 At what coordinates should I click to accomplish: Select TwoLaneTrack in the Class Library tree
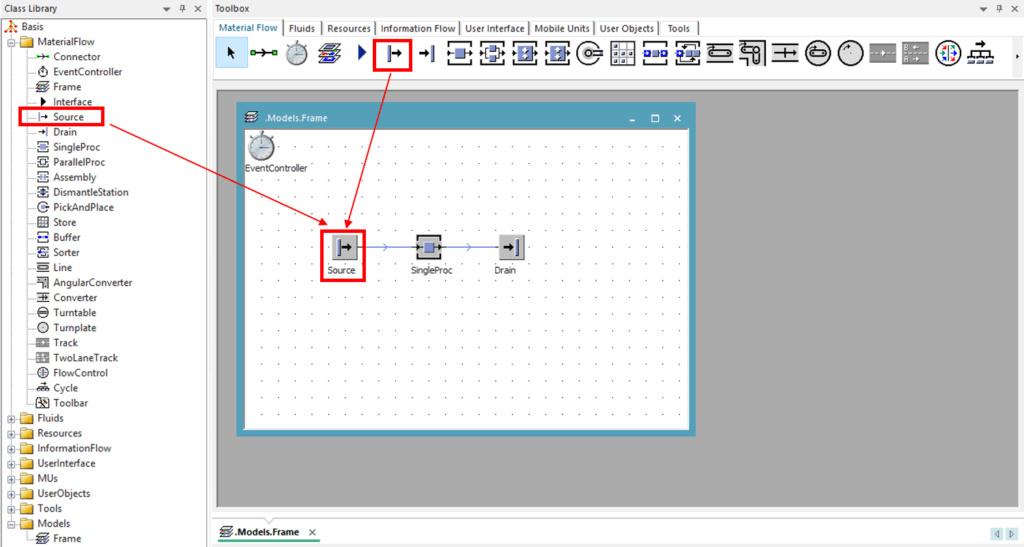[x=86, y=358]
